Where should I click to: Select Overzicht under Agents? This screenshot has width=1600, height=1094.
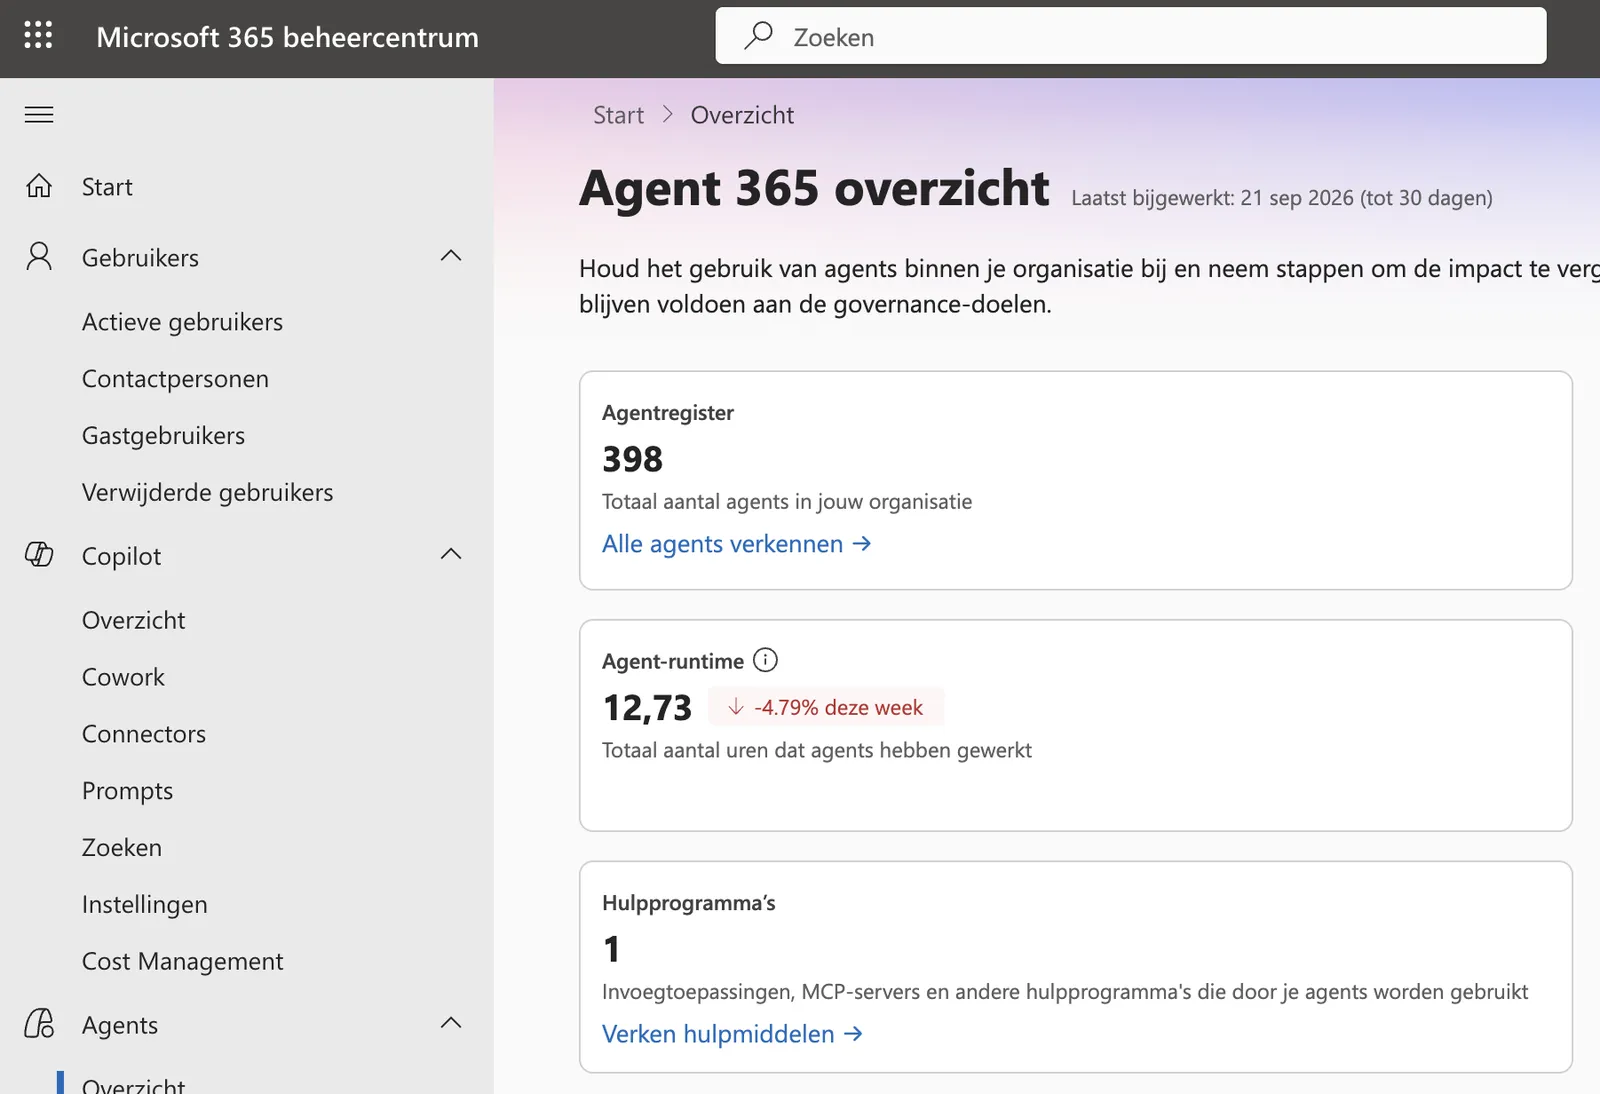[x=133, y=1085]
